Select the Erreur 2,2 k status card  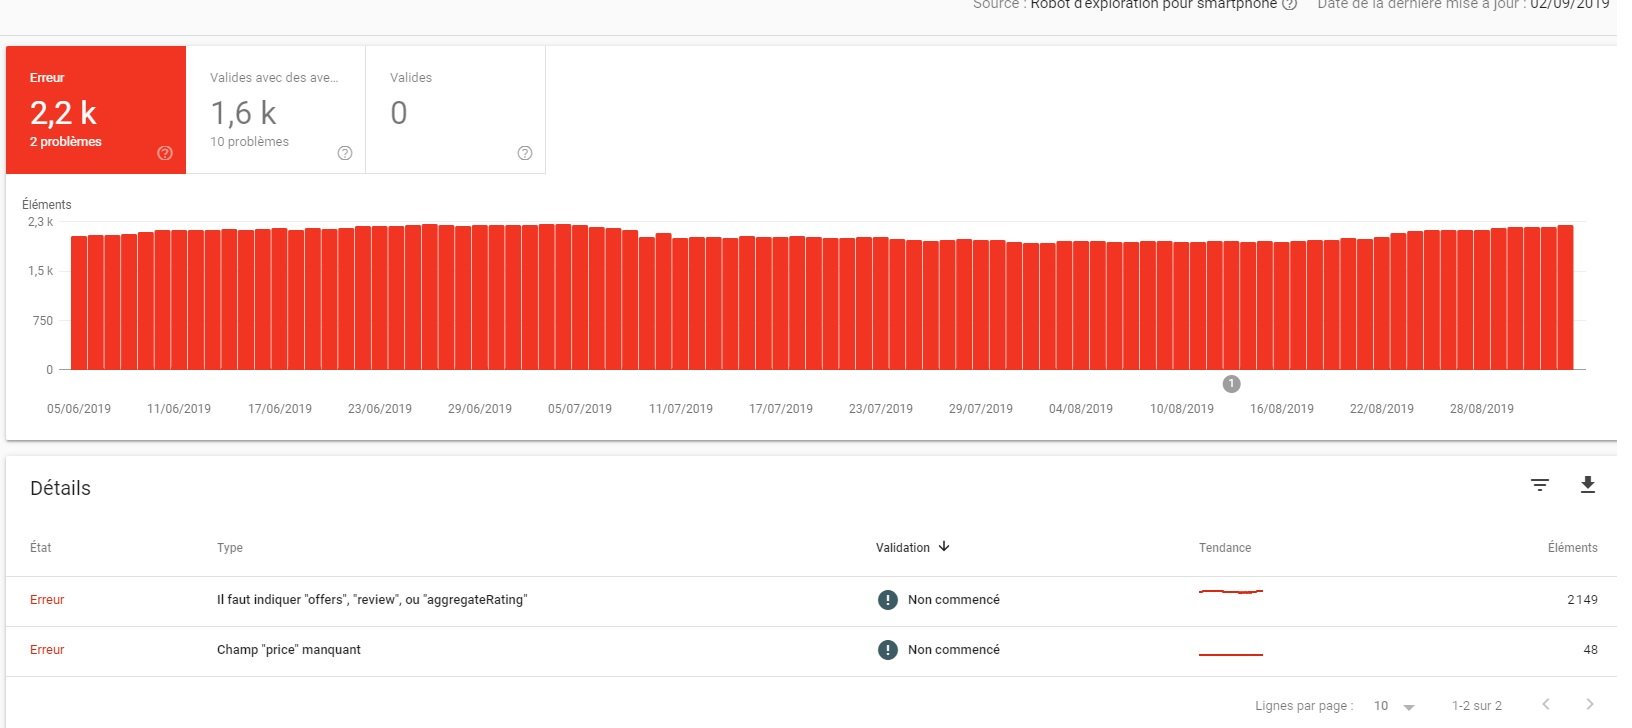pyautogui.click(x=96, y=110)
